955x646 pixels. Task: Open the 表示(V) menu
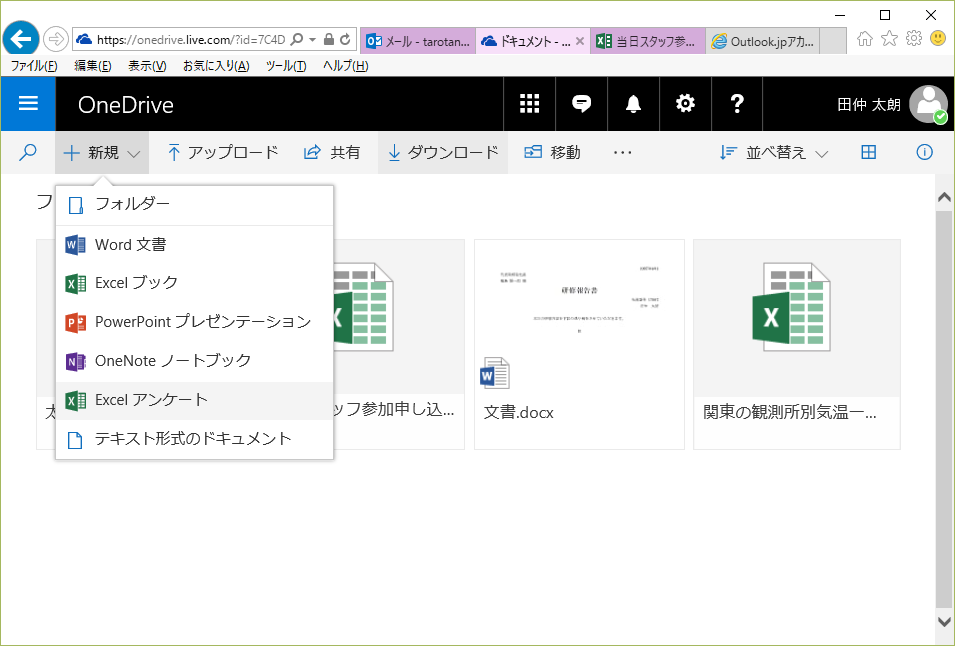147,66
